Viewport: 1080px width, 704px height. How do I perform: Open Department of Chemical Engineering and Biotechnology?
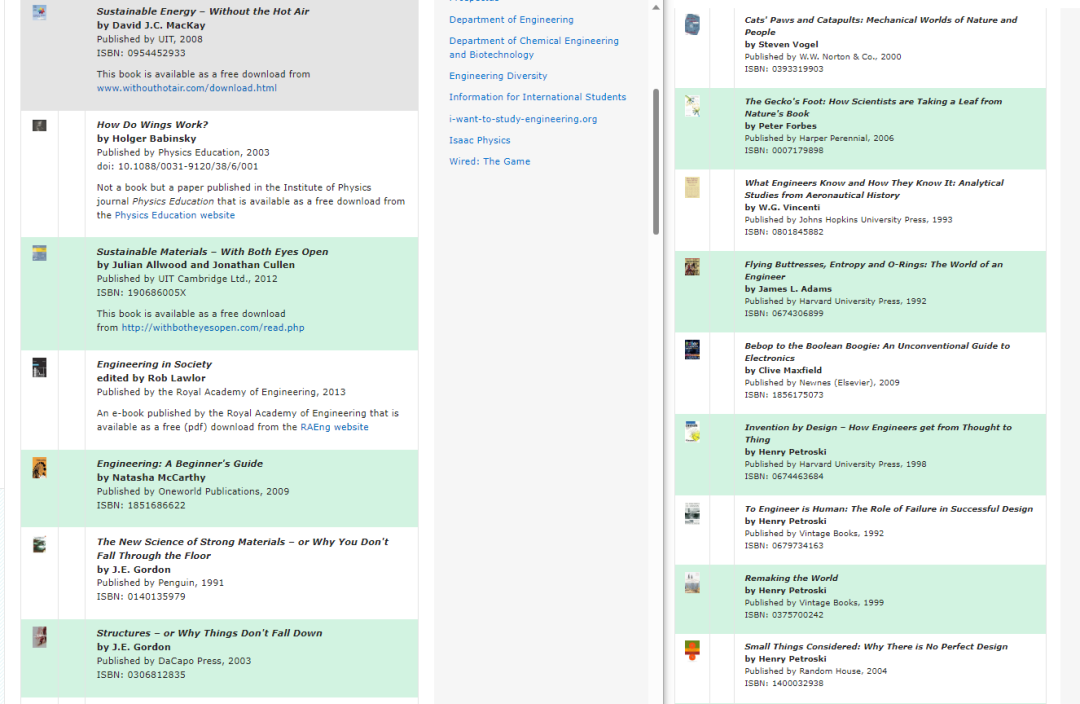tap(534, 48)
